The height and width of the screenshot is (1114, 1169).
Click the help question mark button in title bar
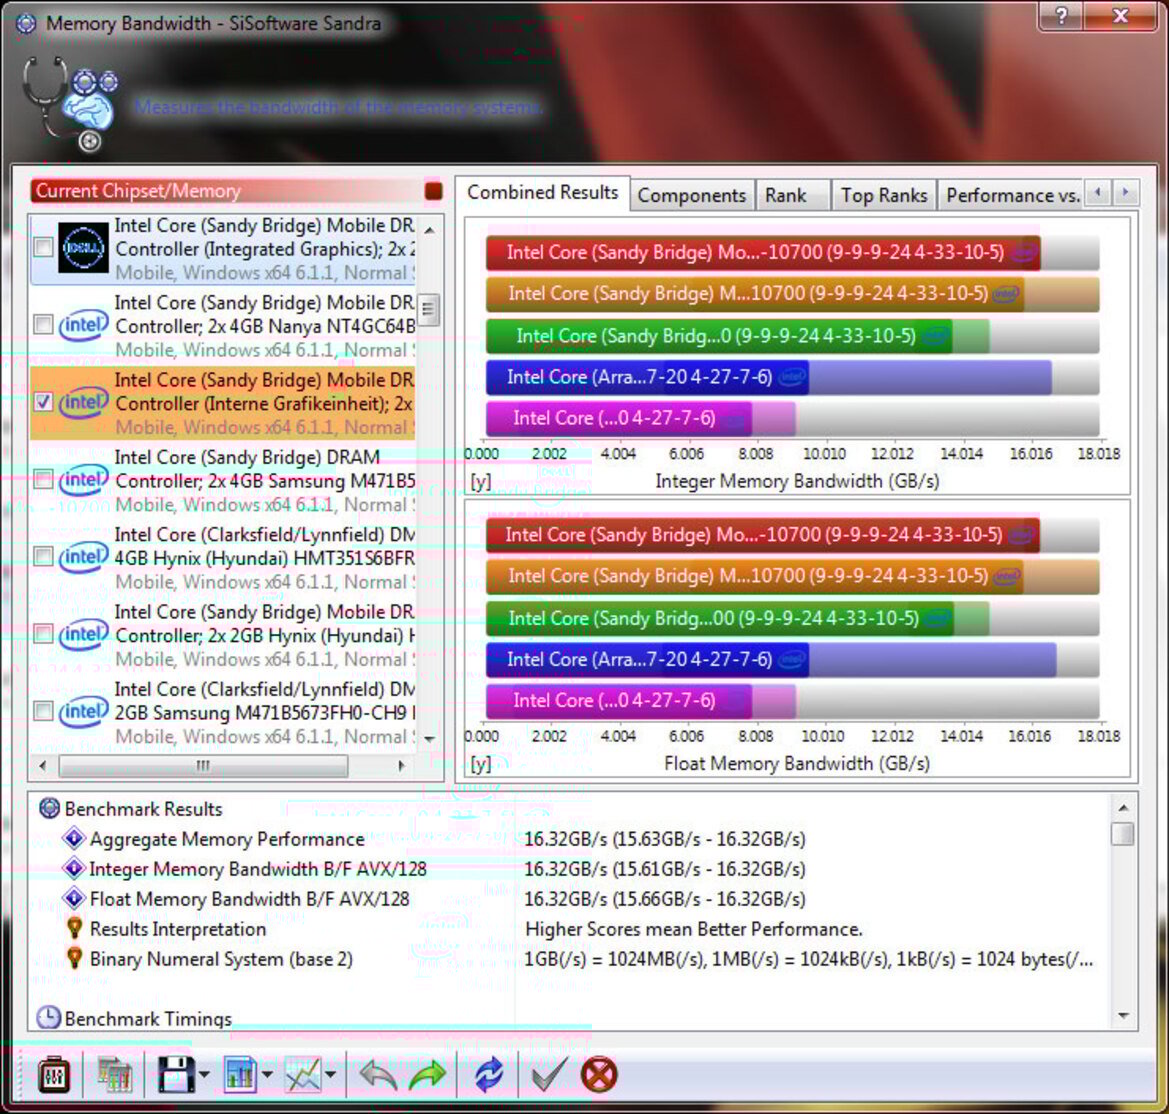tap(1062, 16)
